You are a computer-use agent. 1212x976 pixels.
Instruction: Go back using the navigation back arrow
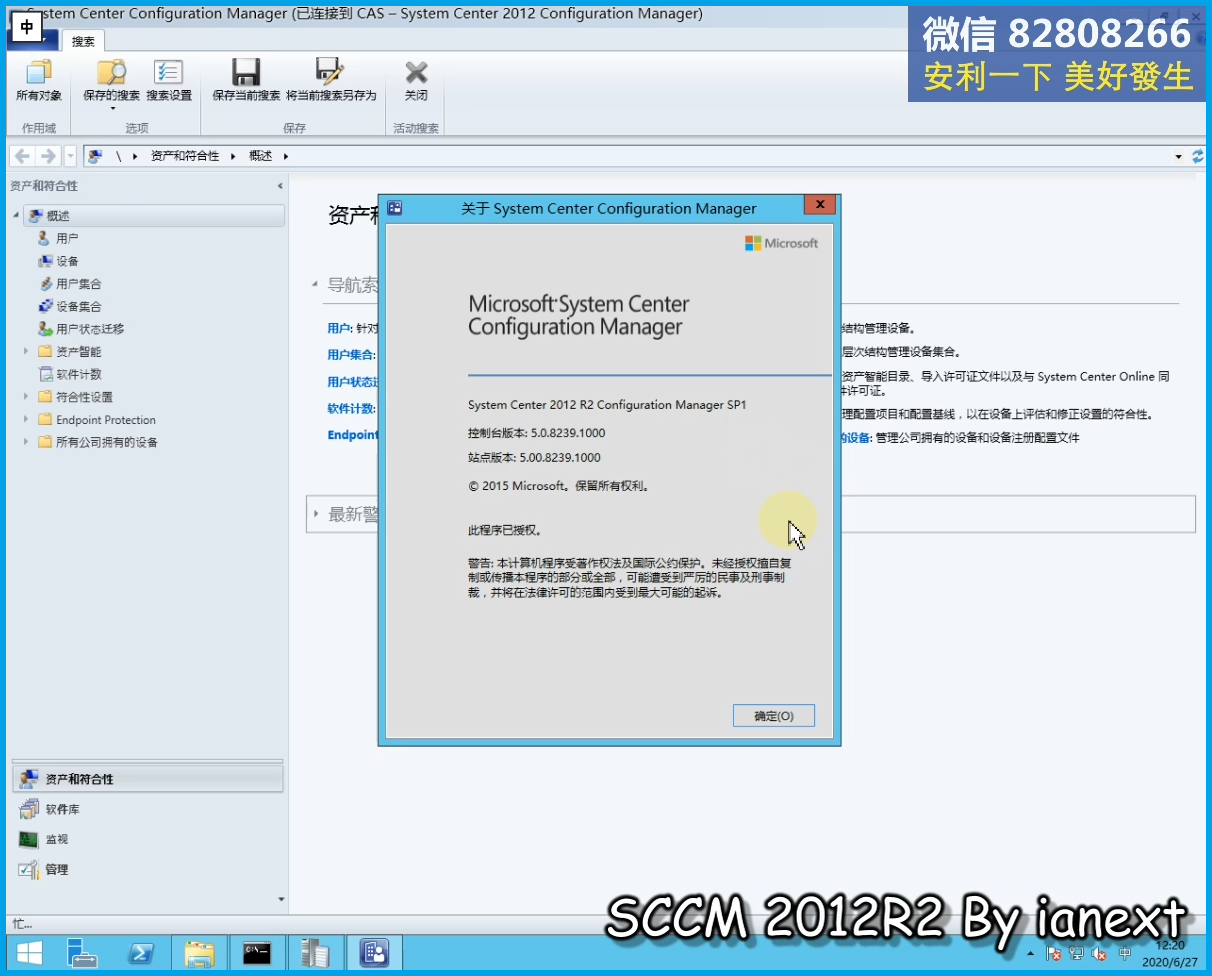(22, 156)
